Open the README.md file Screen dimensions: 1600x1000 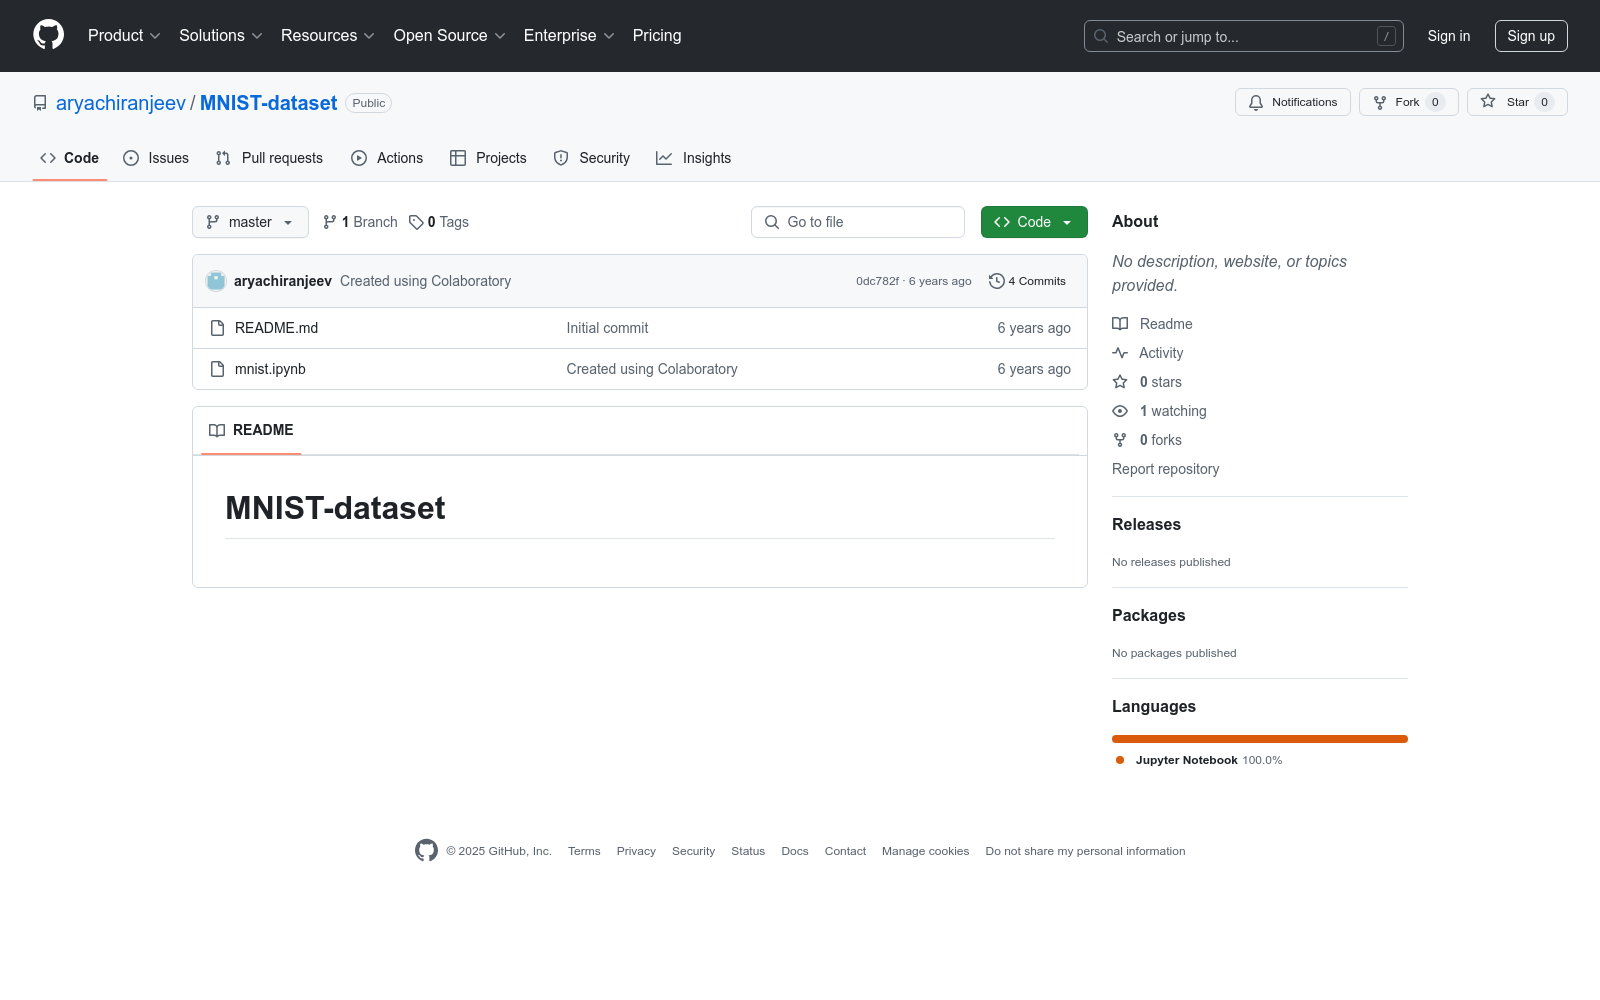[276, 328]
